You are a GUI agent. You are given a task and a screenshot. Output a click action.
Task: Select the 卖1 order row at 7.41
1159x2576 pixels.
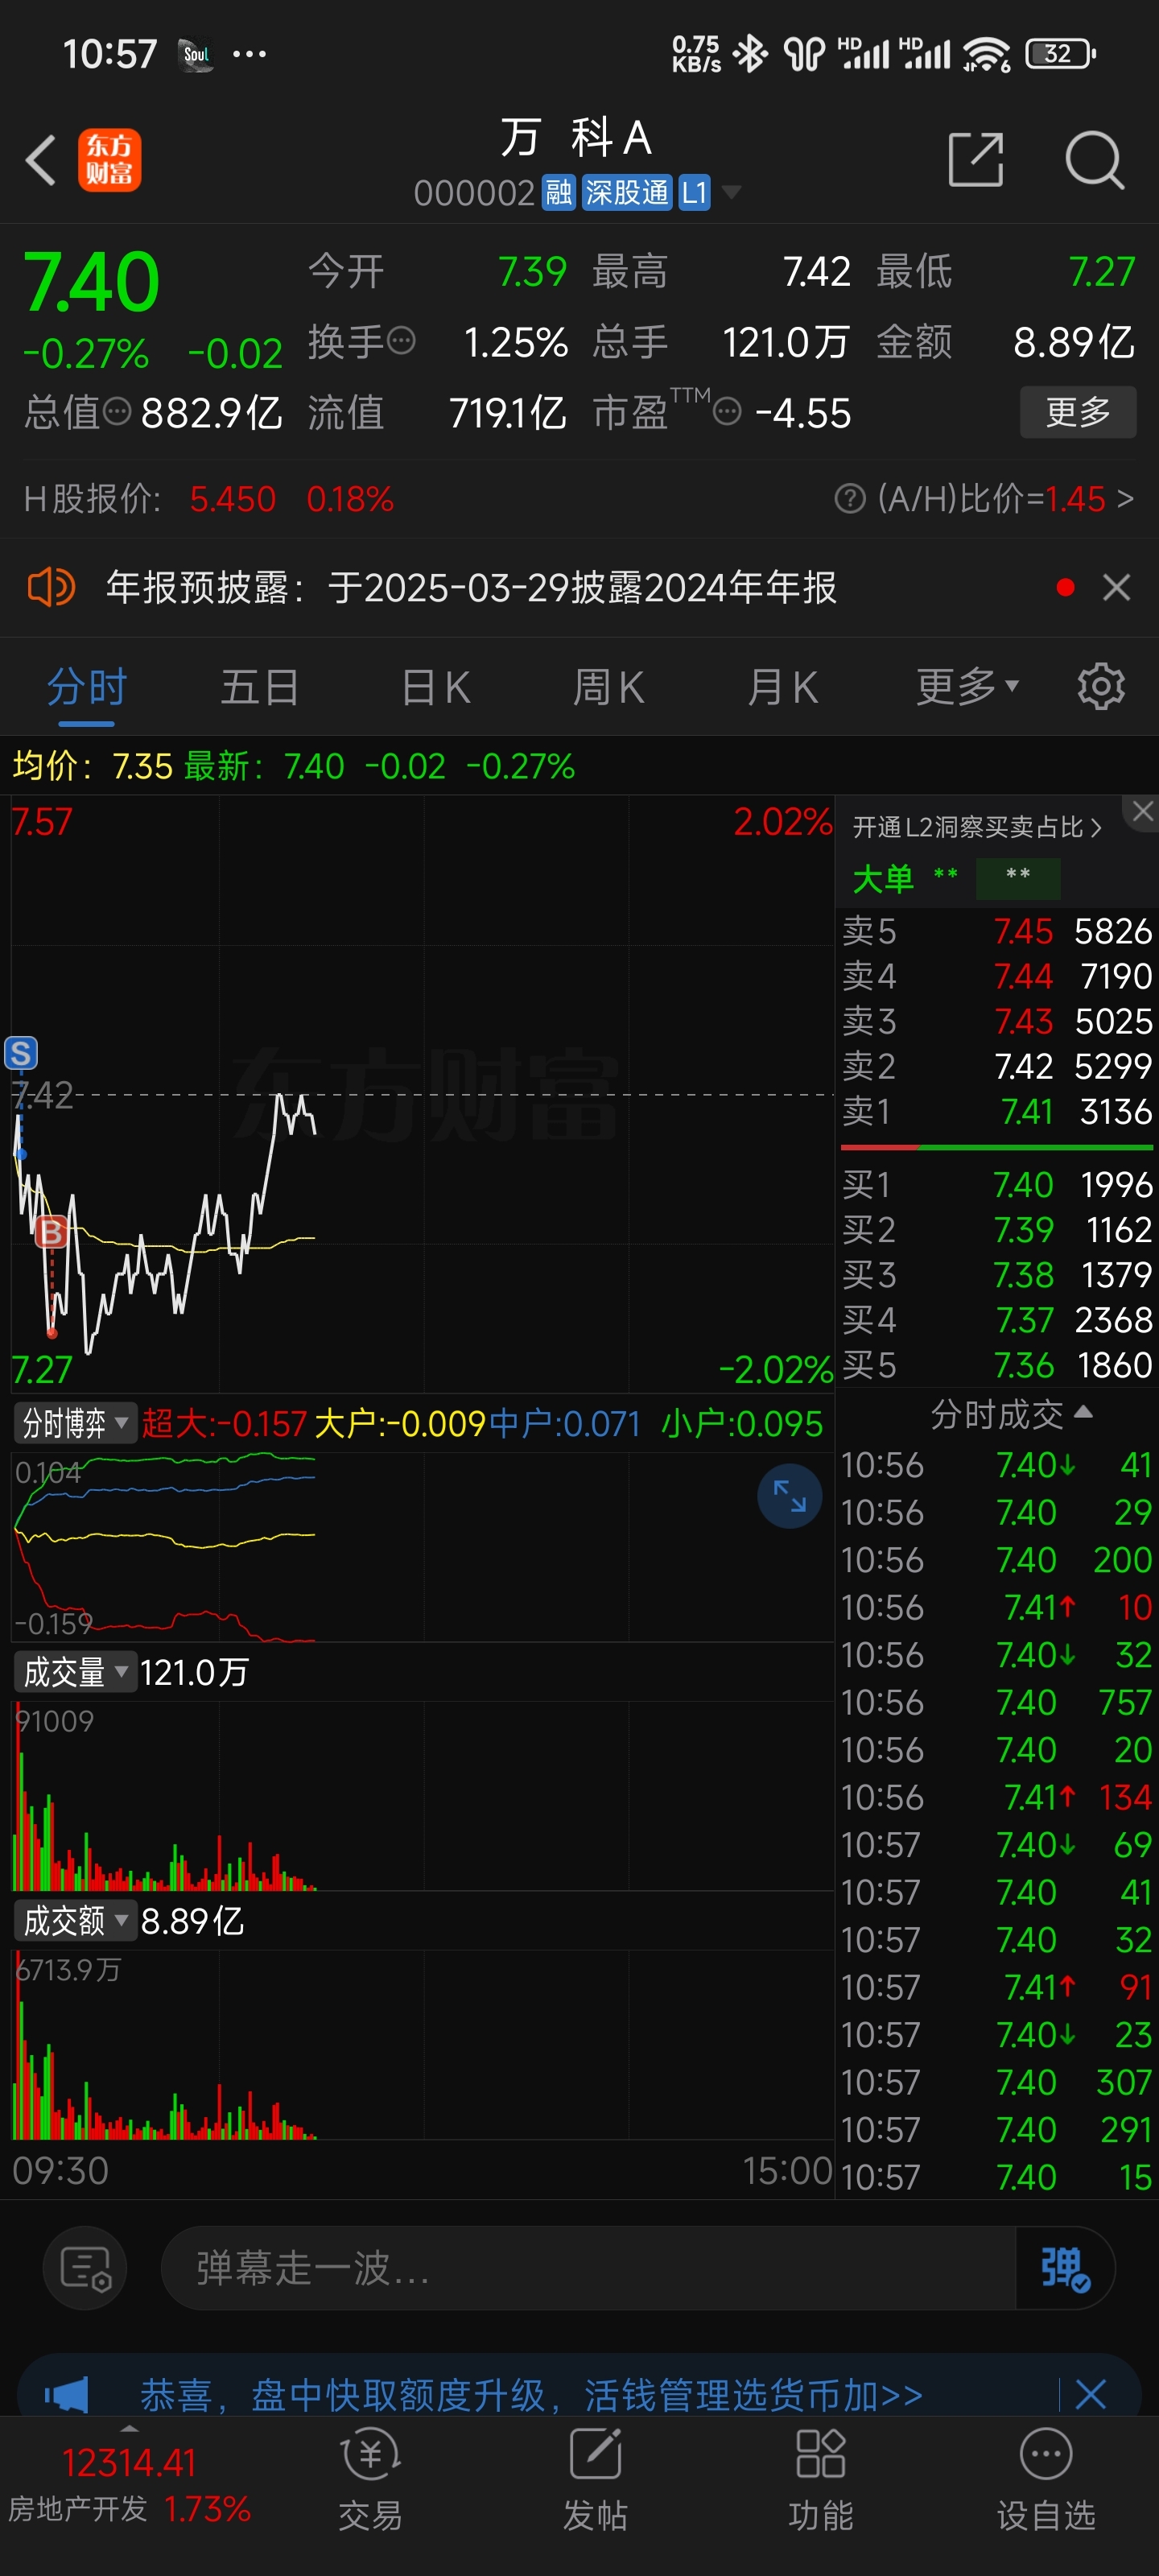[997, 1111]
